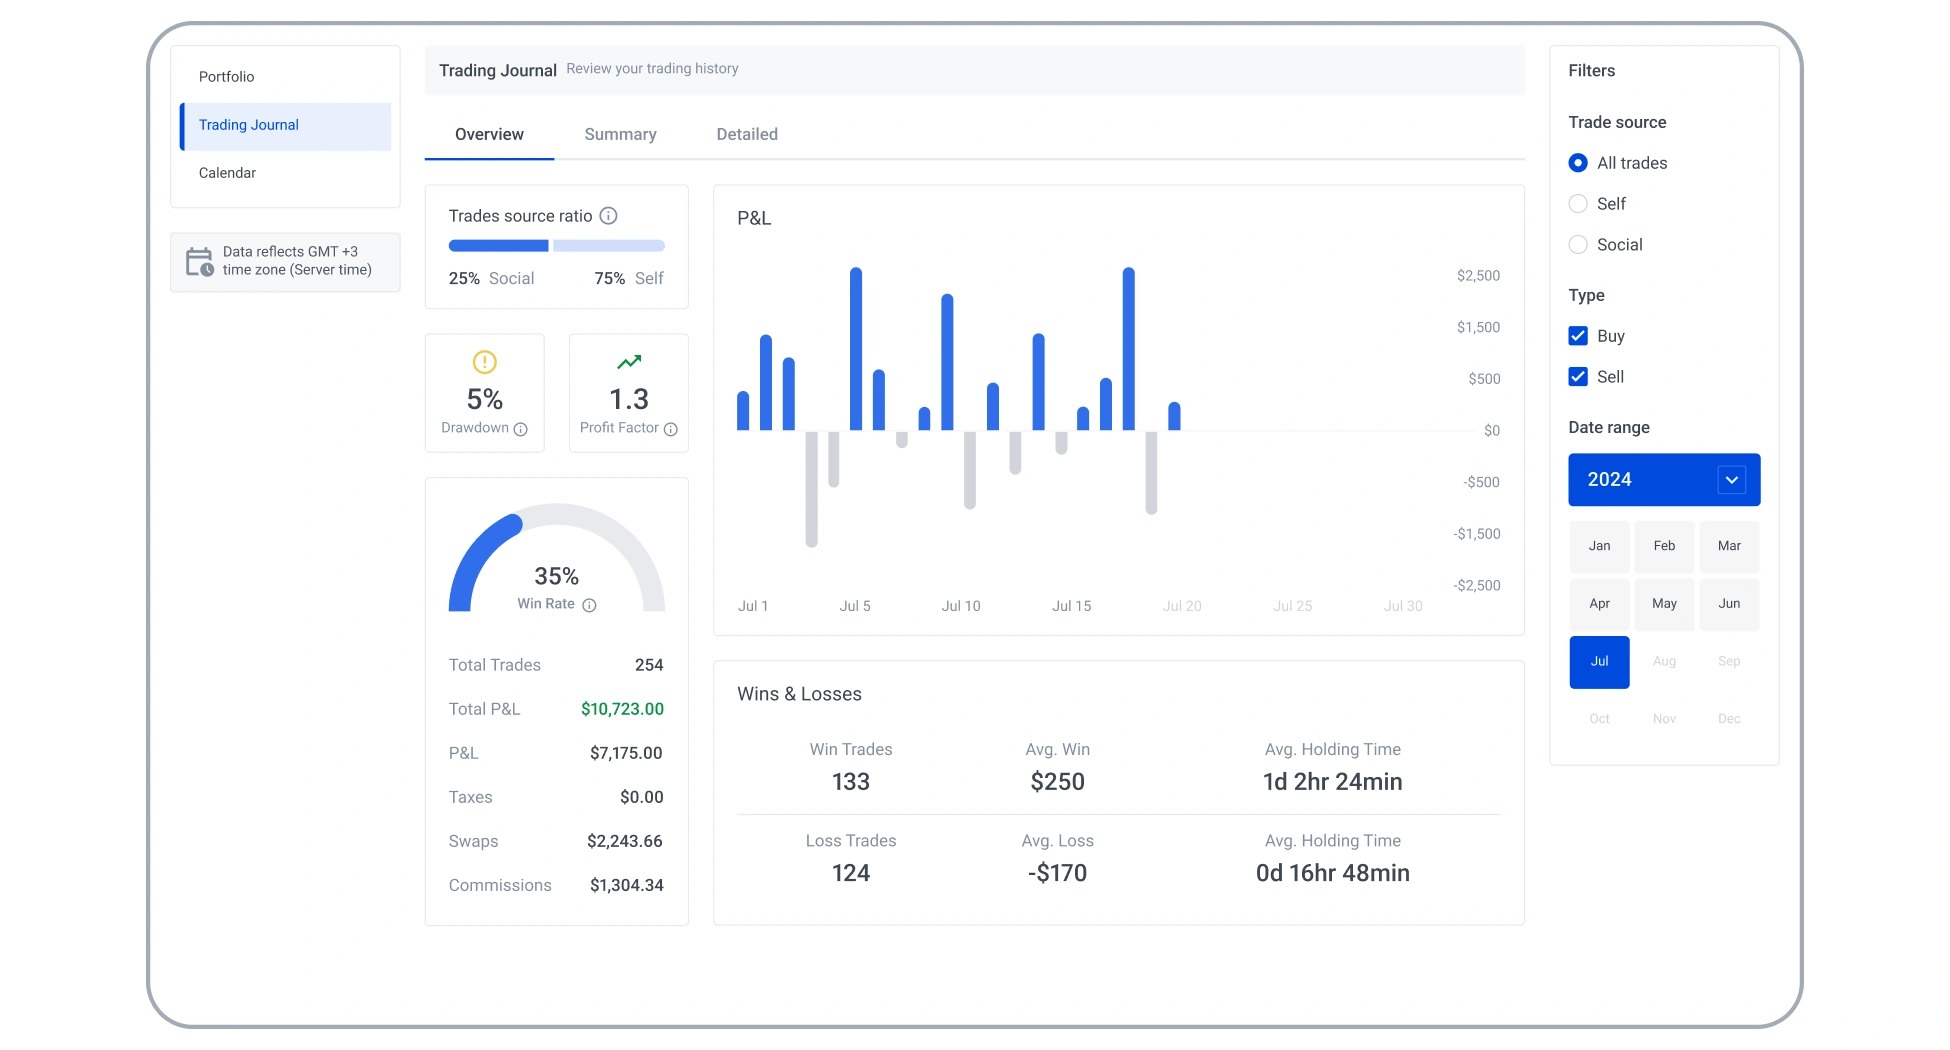The width and height of the screenshot is (1950, 1050).
Task: Click the Drawdown info icon
Action: click(x=520, y=429)
